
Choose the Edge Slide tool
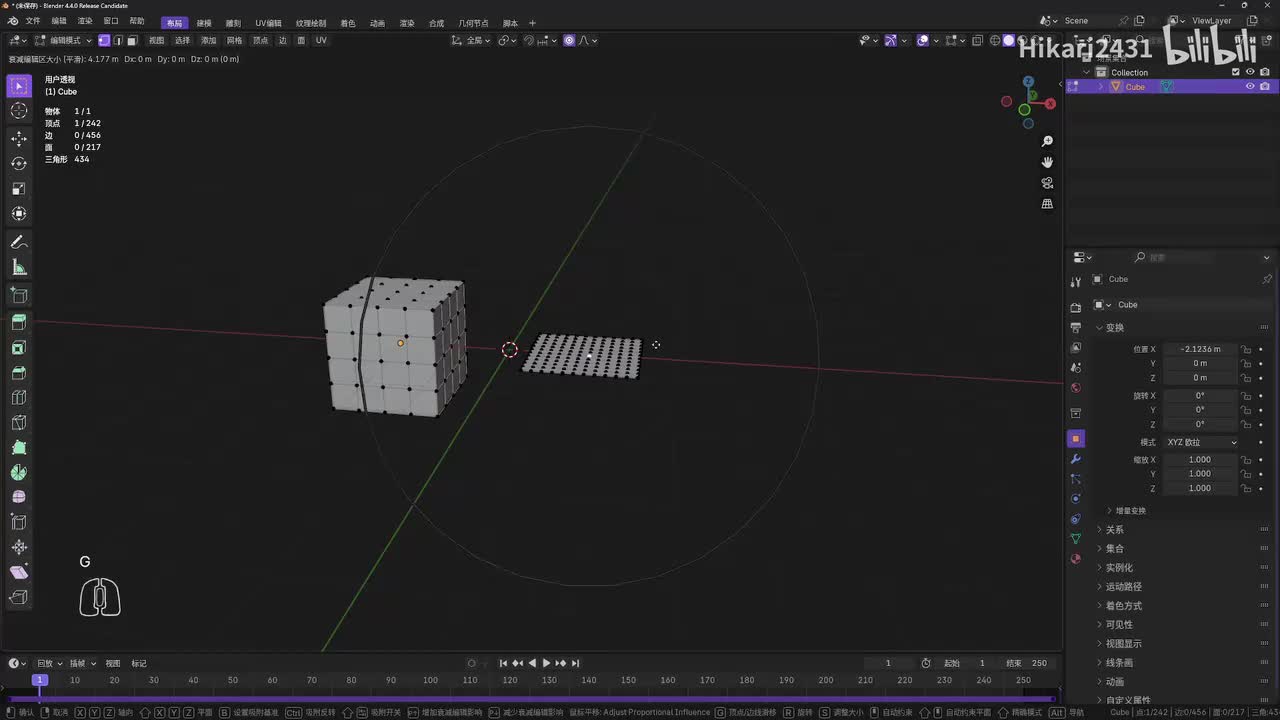click(x=19, y=522)
